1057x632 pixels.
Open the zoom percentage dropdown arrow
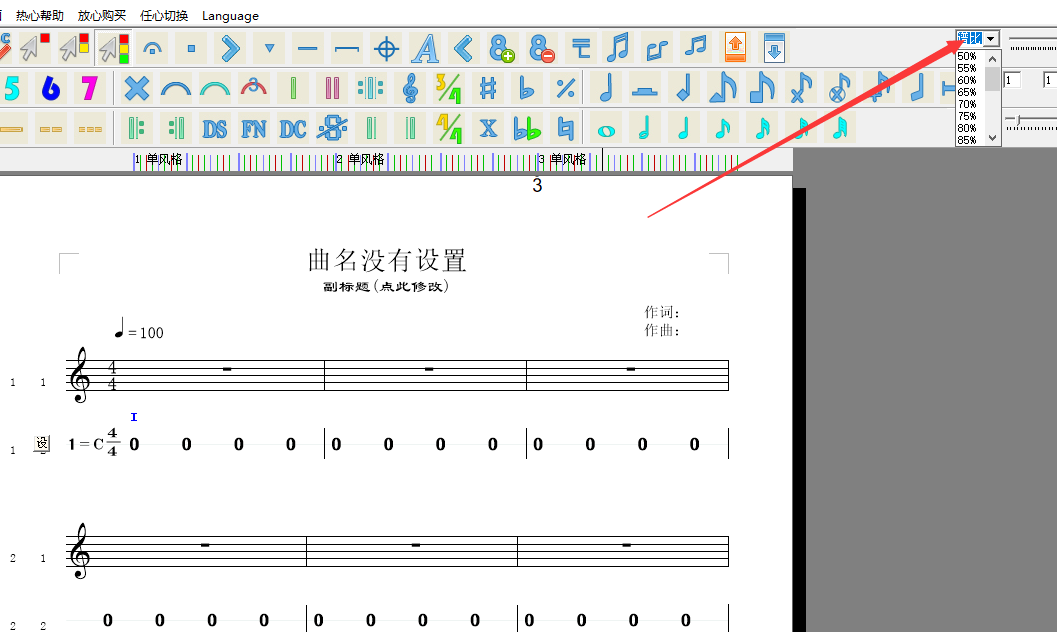tap(991, 38)
